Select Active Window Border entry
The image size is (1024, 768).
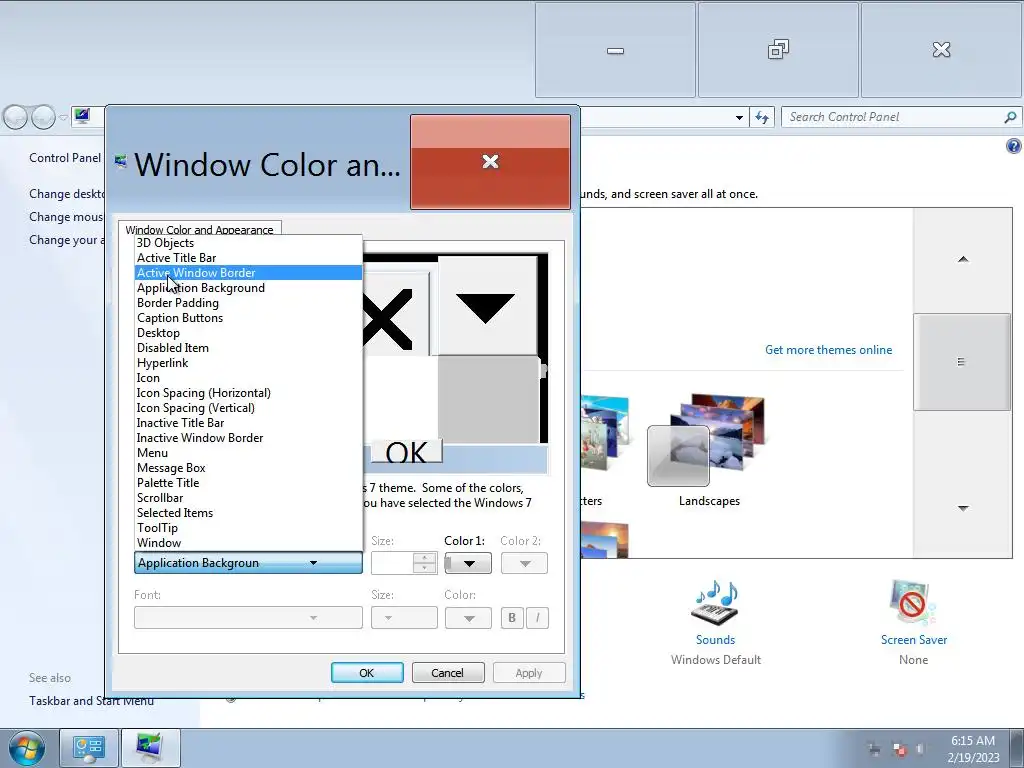(248, 273)
